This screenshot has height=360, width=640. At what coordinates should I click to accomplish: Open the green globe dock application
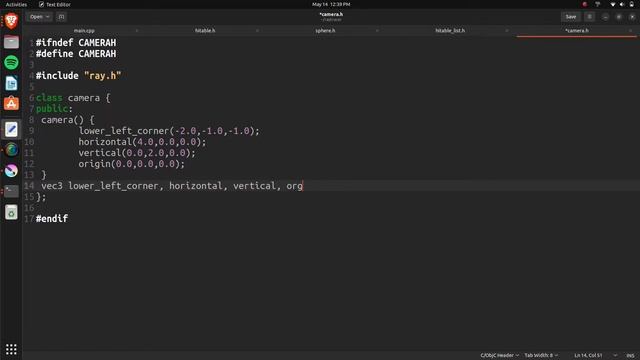click(x=11, y=150)
